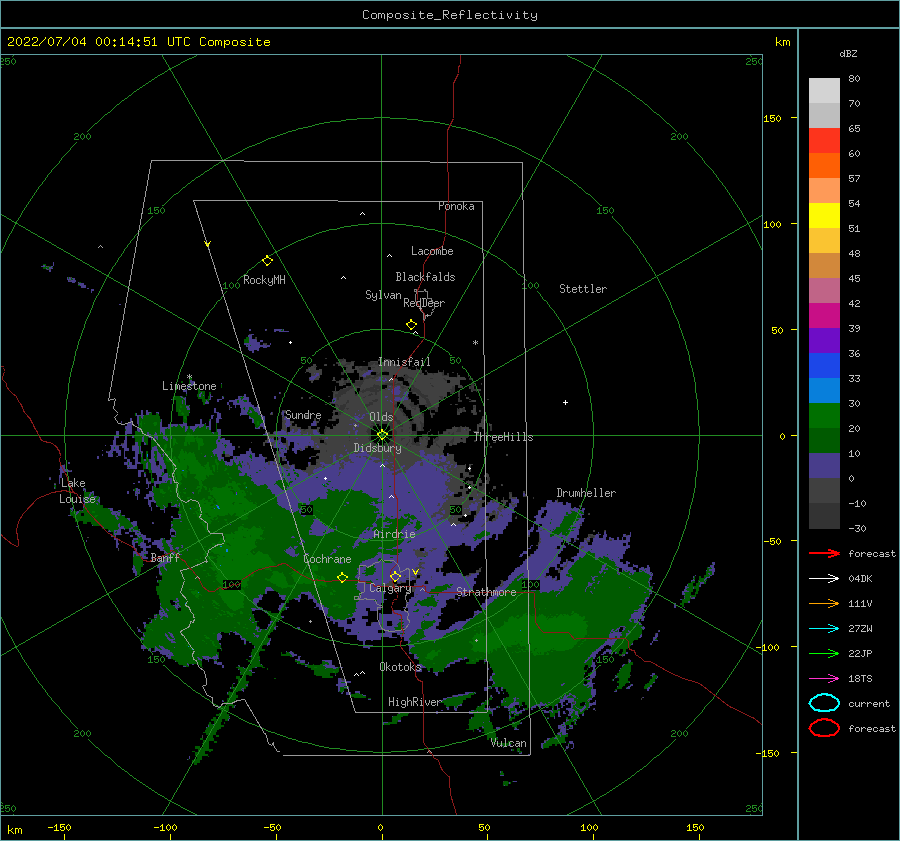The height and width of the screenshot is (841, 900).
Task: Click the yellow diamond marker near RockyMH
Action: coord(267,261)
